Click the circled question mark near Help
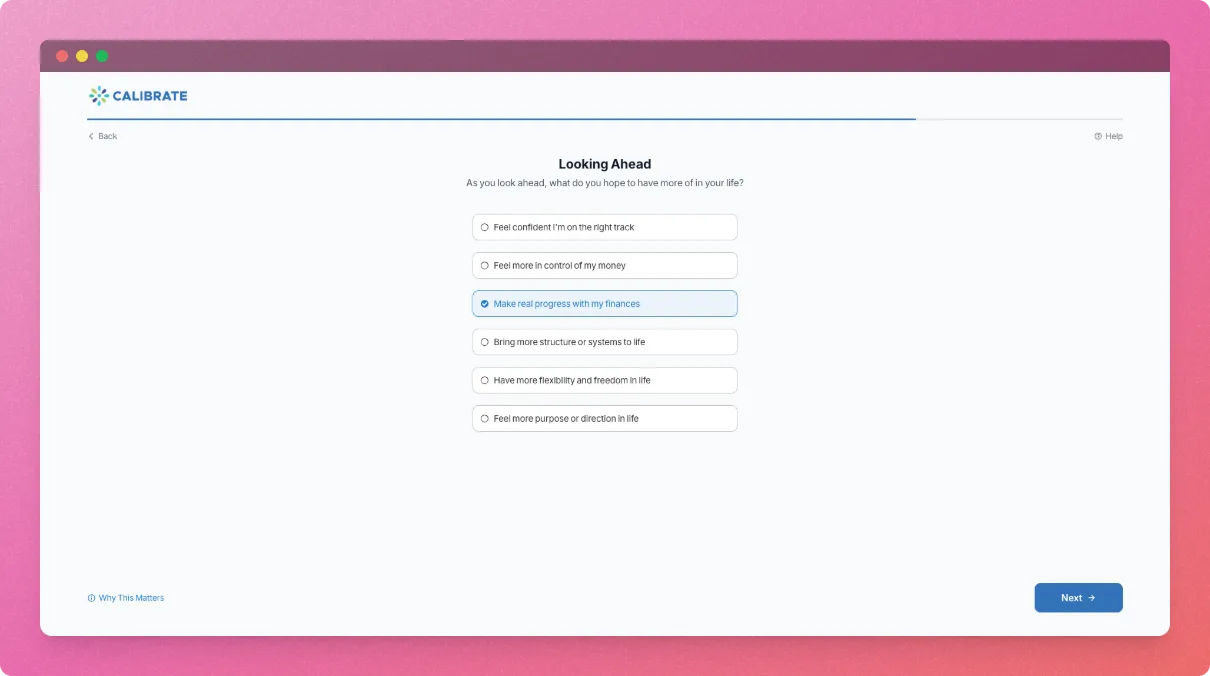 point(1097,136)
